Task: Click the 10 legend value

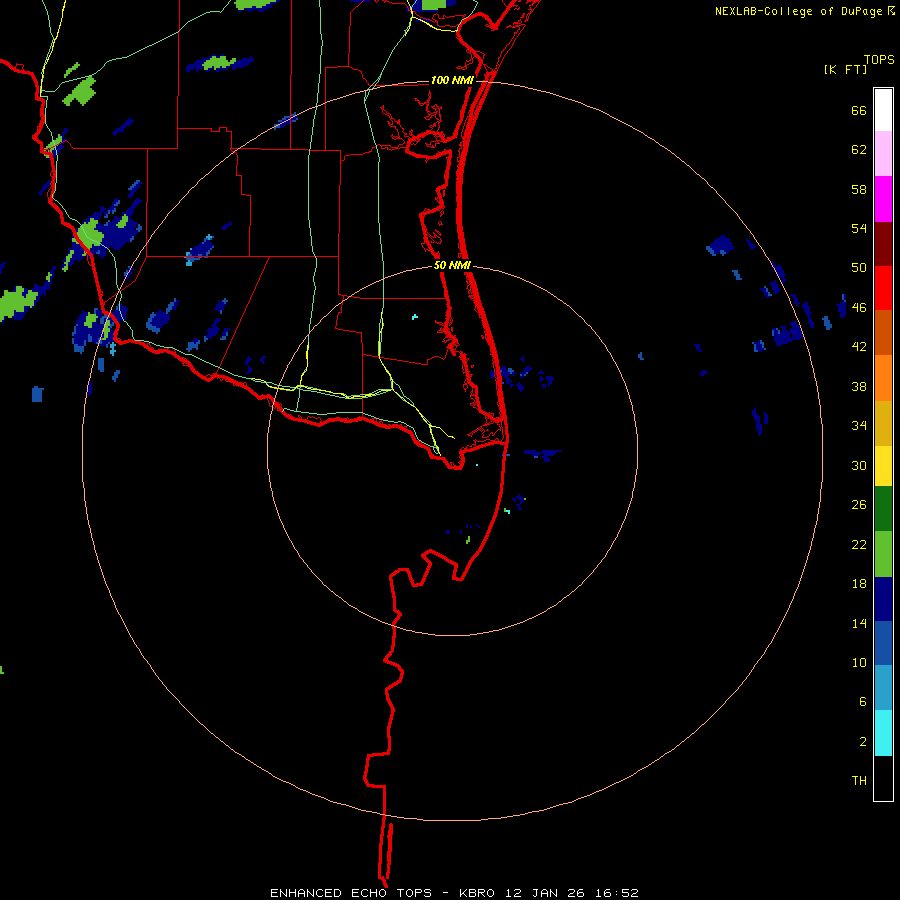Action: coord(859,662)
